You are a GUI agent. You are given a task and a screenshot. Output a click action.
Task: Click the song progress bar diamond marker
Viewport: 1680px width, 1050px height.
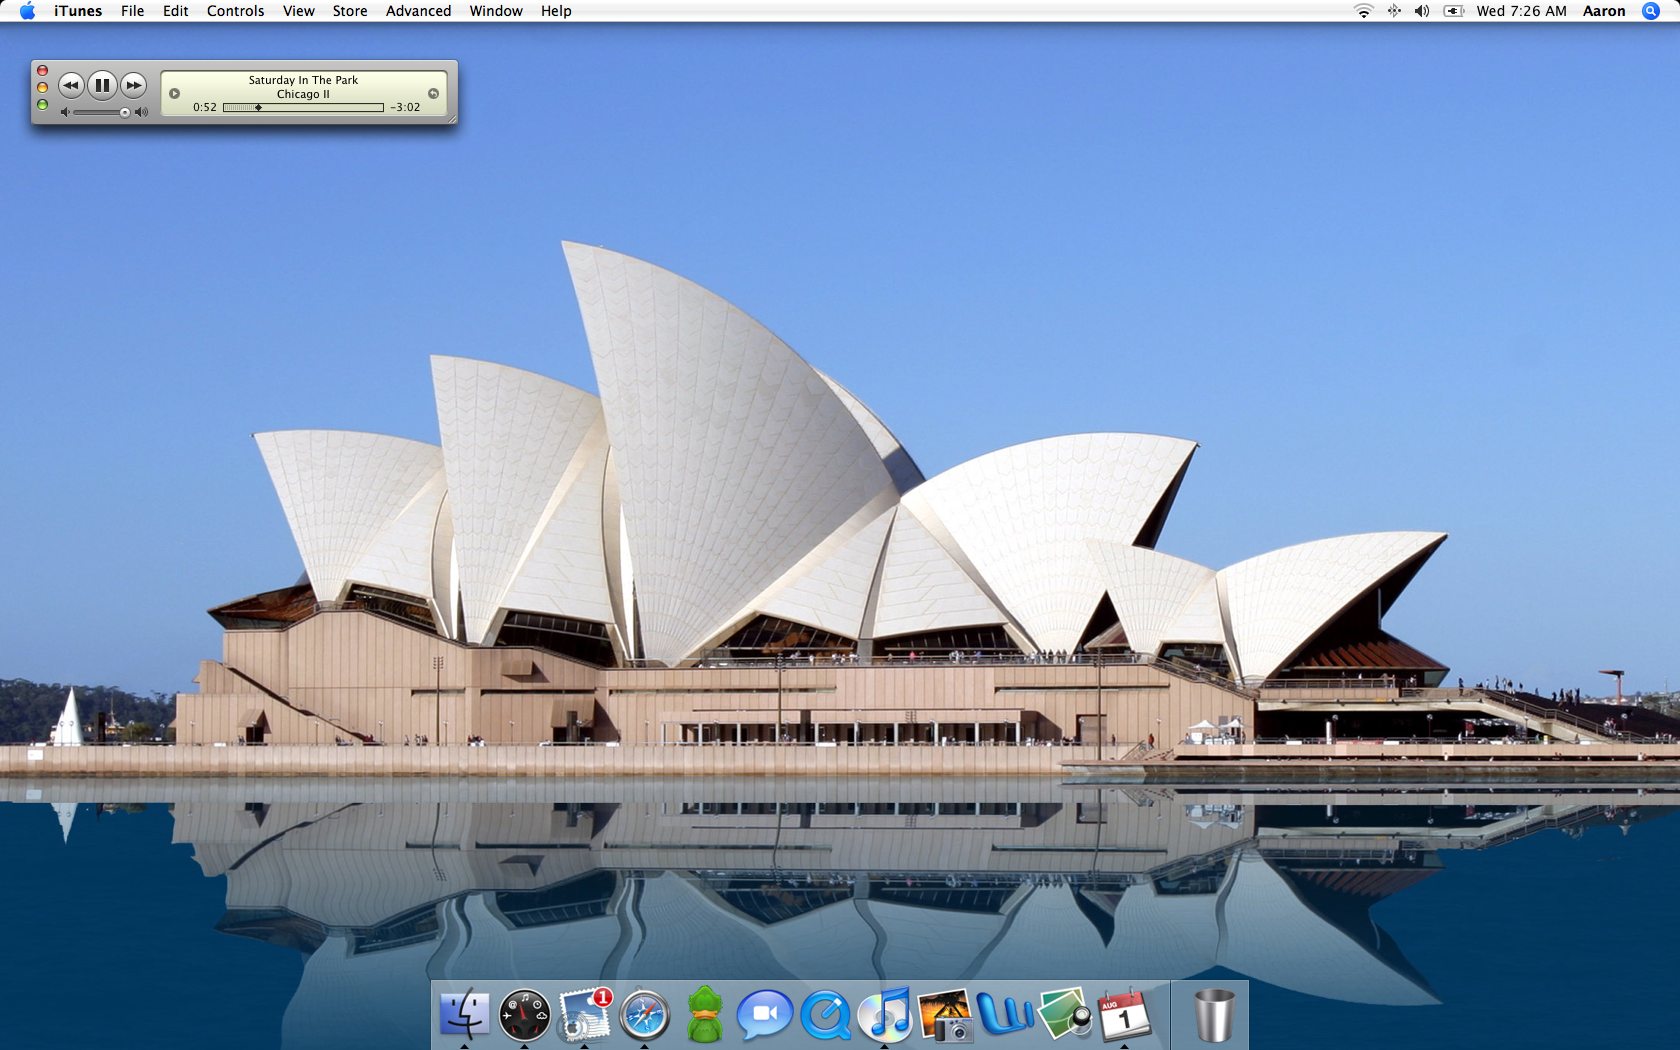pos(258,107)
